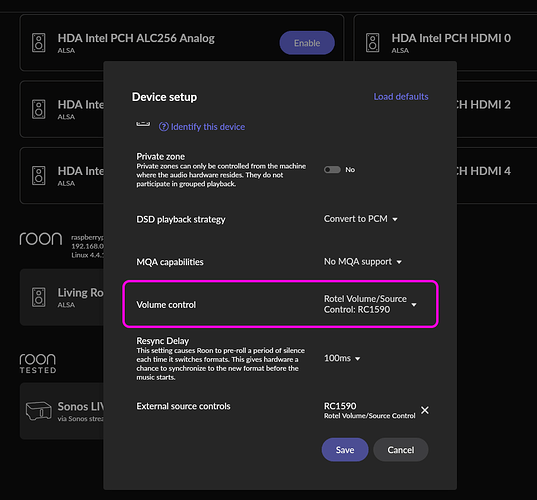Remove the RC1590 external source control
This screenshot has width=537, height=500.
click(425, 410)
